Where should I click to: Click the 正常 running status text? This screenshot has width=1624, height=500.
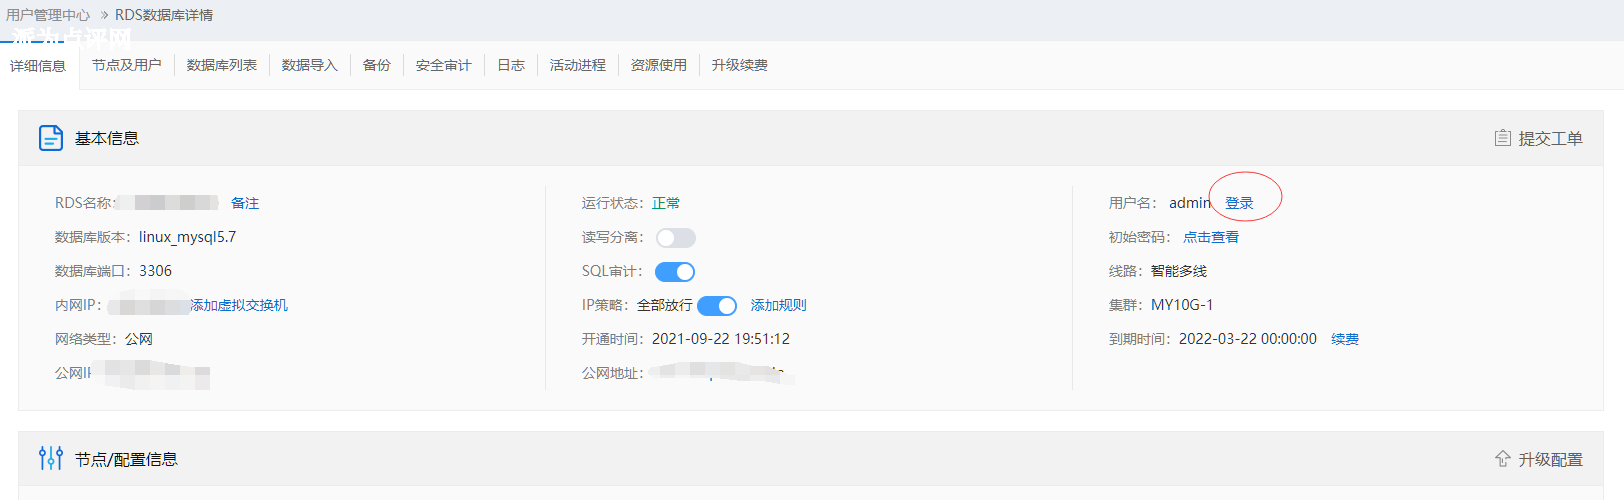[x=666, y=203]
